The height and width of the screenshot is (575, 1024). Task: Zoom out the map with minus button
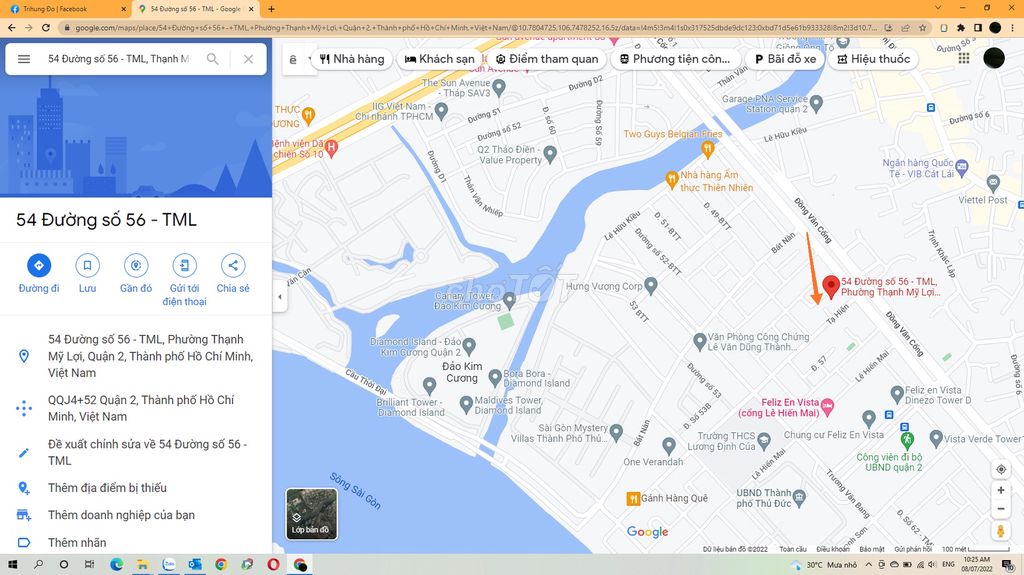(1000, 509)
